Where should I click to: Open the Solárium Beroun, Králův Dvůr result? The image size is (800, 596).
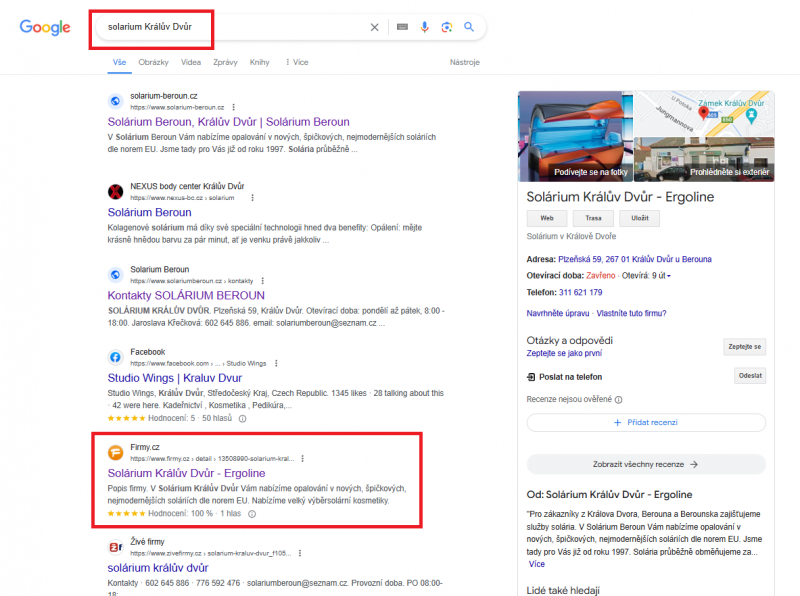click(x=229, y=122)
